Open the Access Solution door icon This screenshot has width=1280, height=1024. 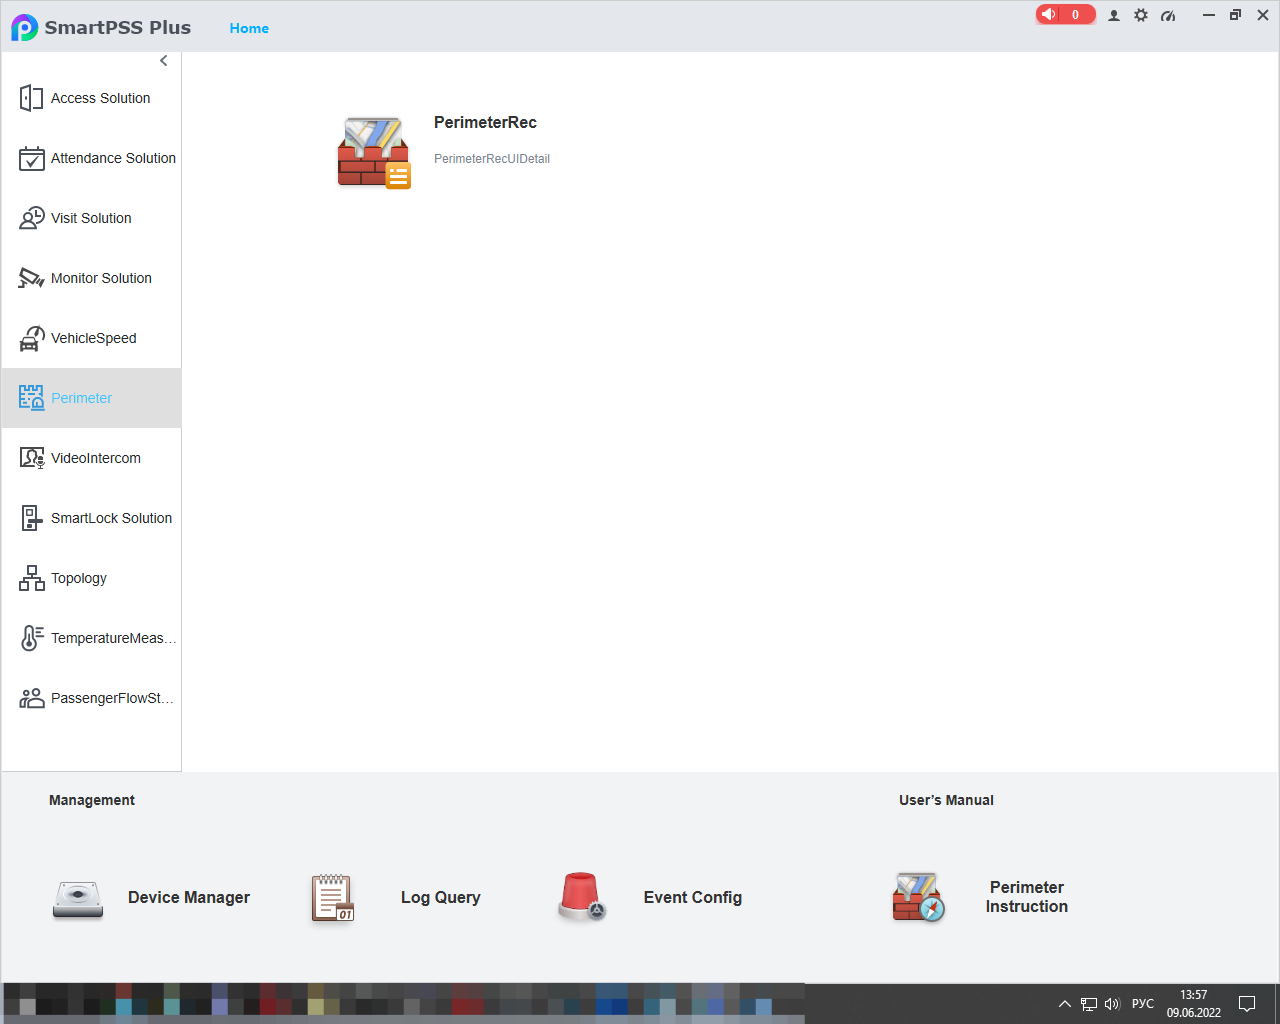31,98
